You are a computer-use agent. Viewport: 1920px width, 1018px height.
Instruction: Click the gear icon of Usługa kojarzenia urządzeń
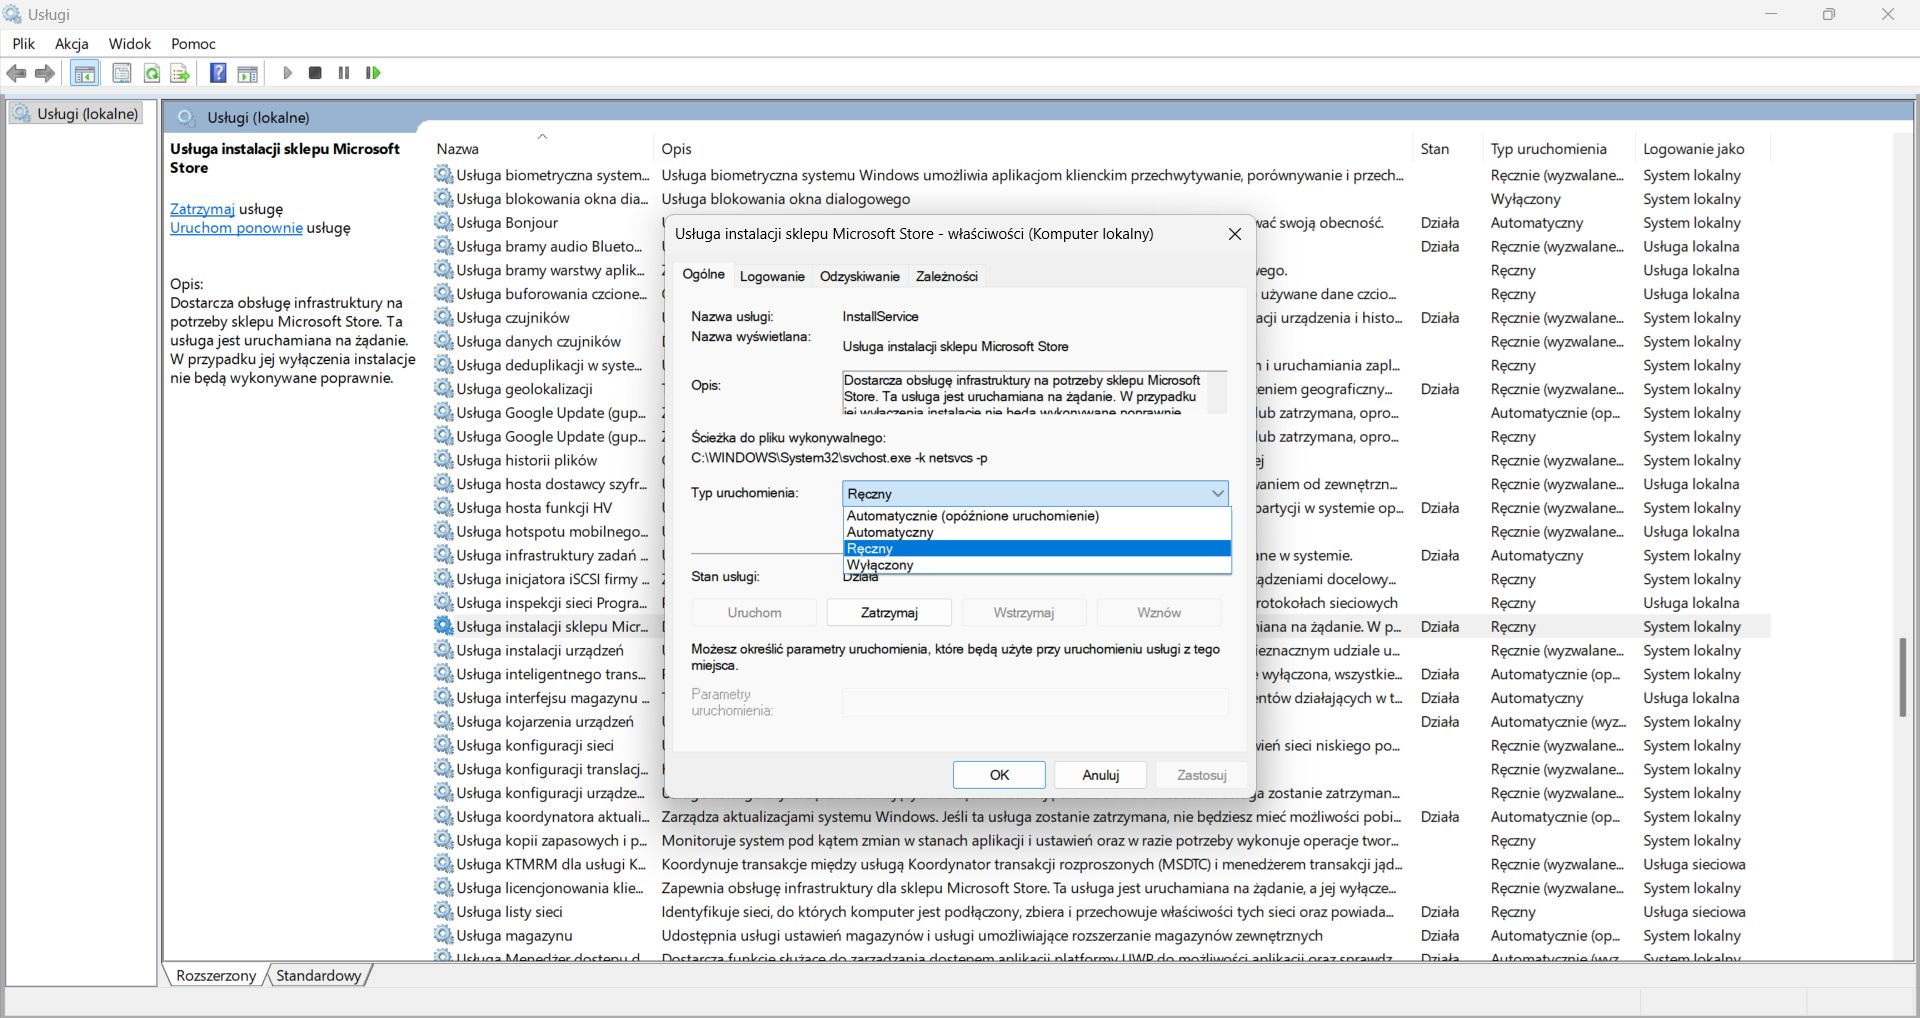click(x=443, y=721)
